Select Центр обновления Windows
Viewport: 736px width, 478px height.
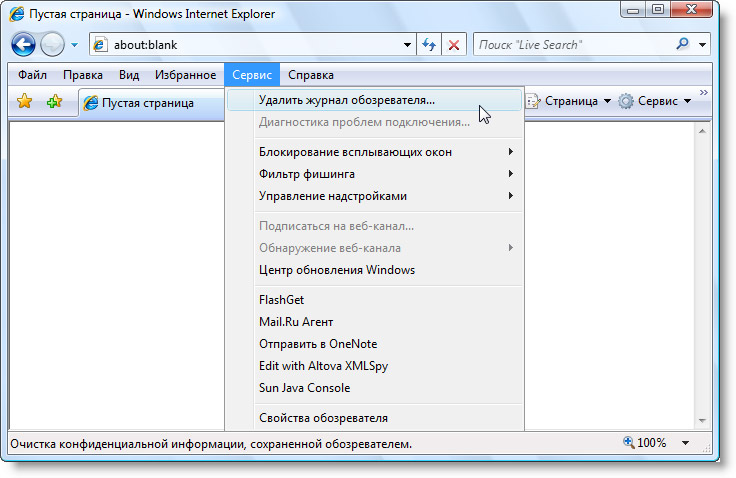(374, 270)
